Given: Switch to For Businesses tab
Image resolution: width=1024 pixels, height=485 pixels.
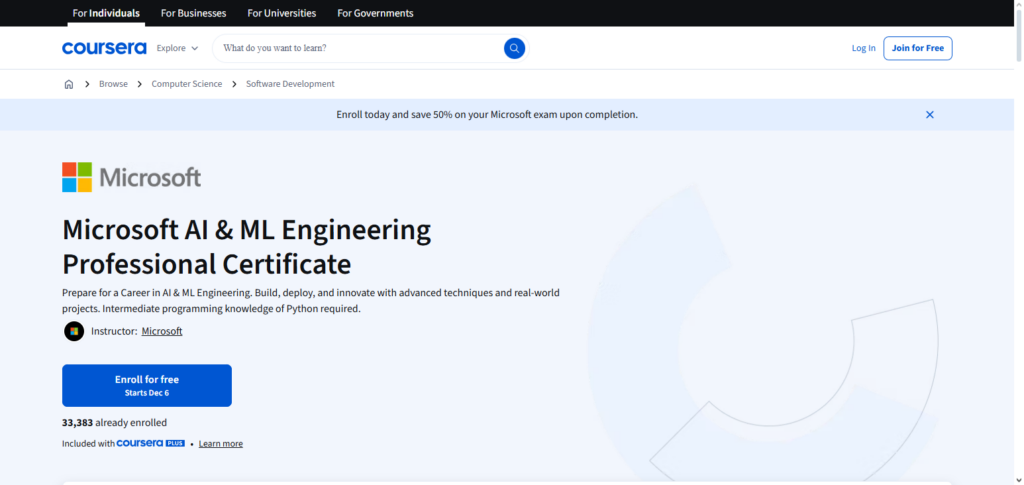Looking at the screenshot, I should [193, 13].
